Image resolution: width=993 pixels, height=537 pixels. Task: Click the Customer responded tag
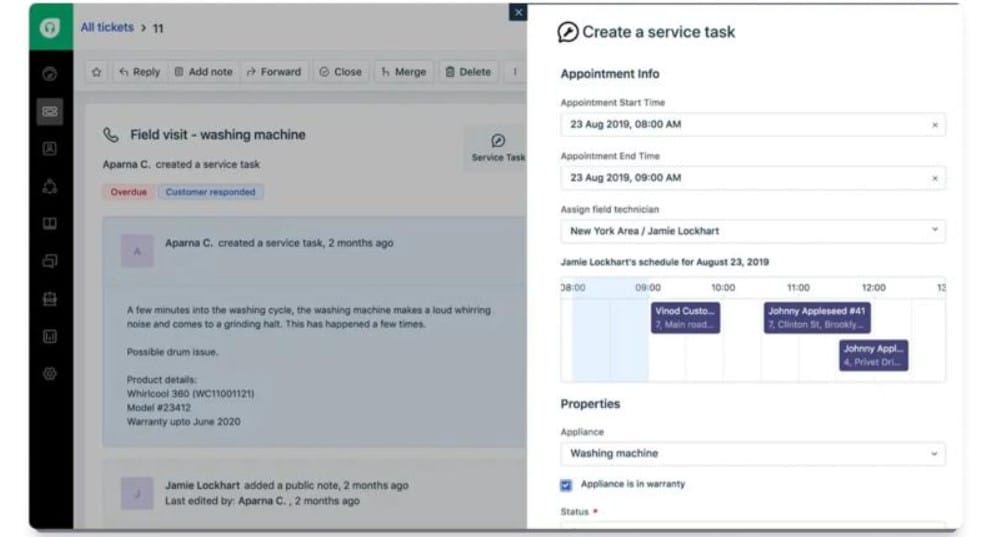pos(210,192)
